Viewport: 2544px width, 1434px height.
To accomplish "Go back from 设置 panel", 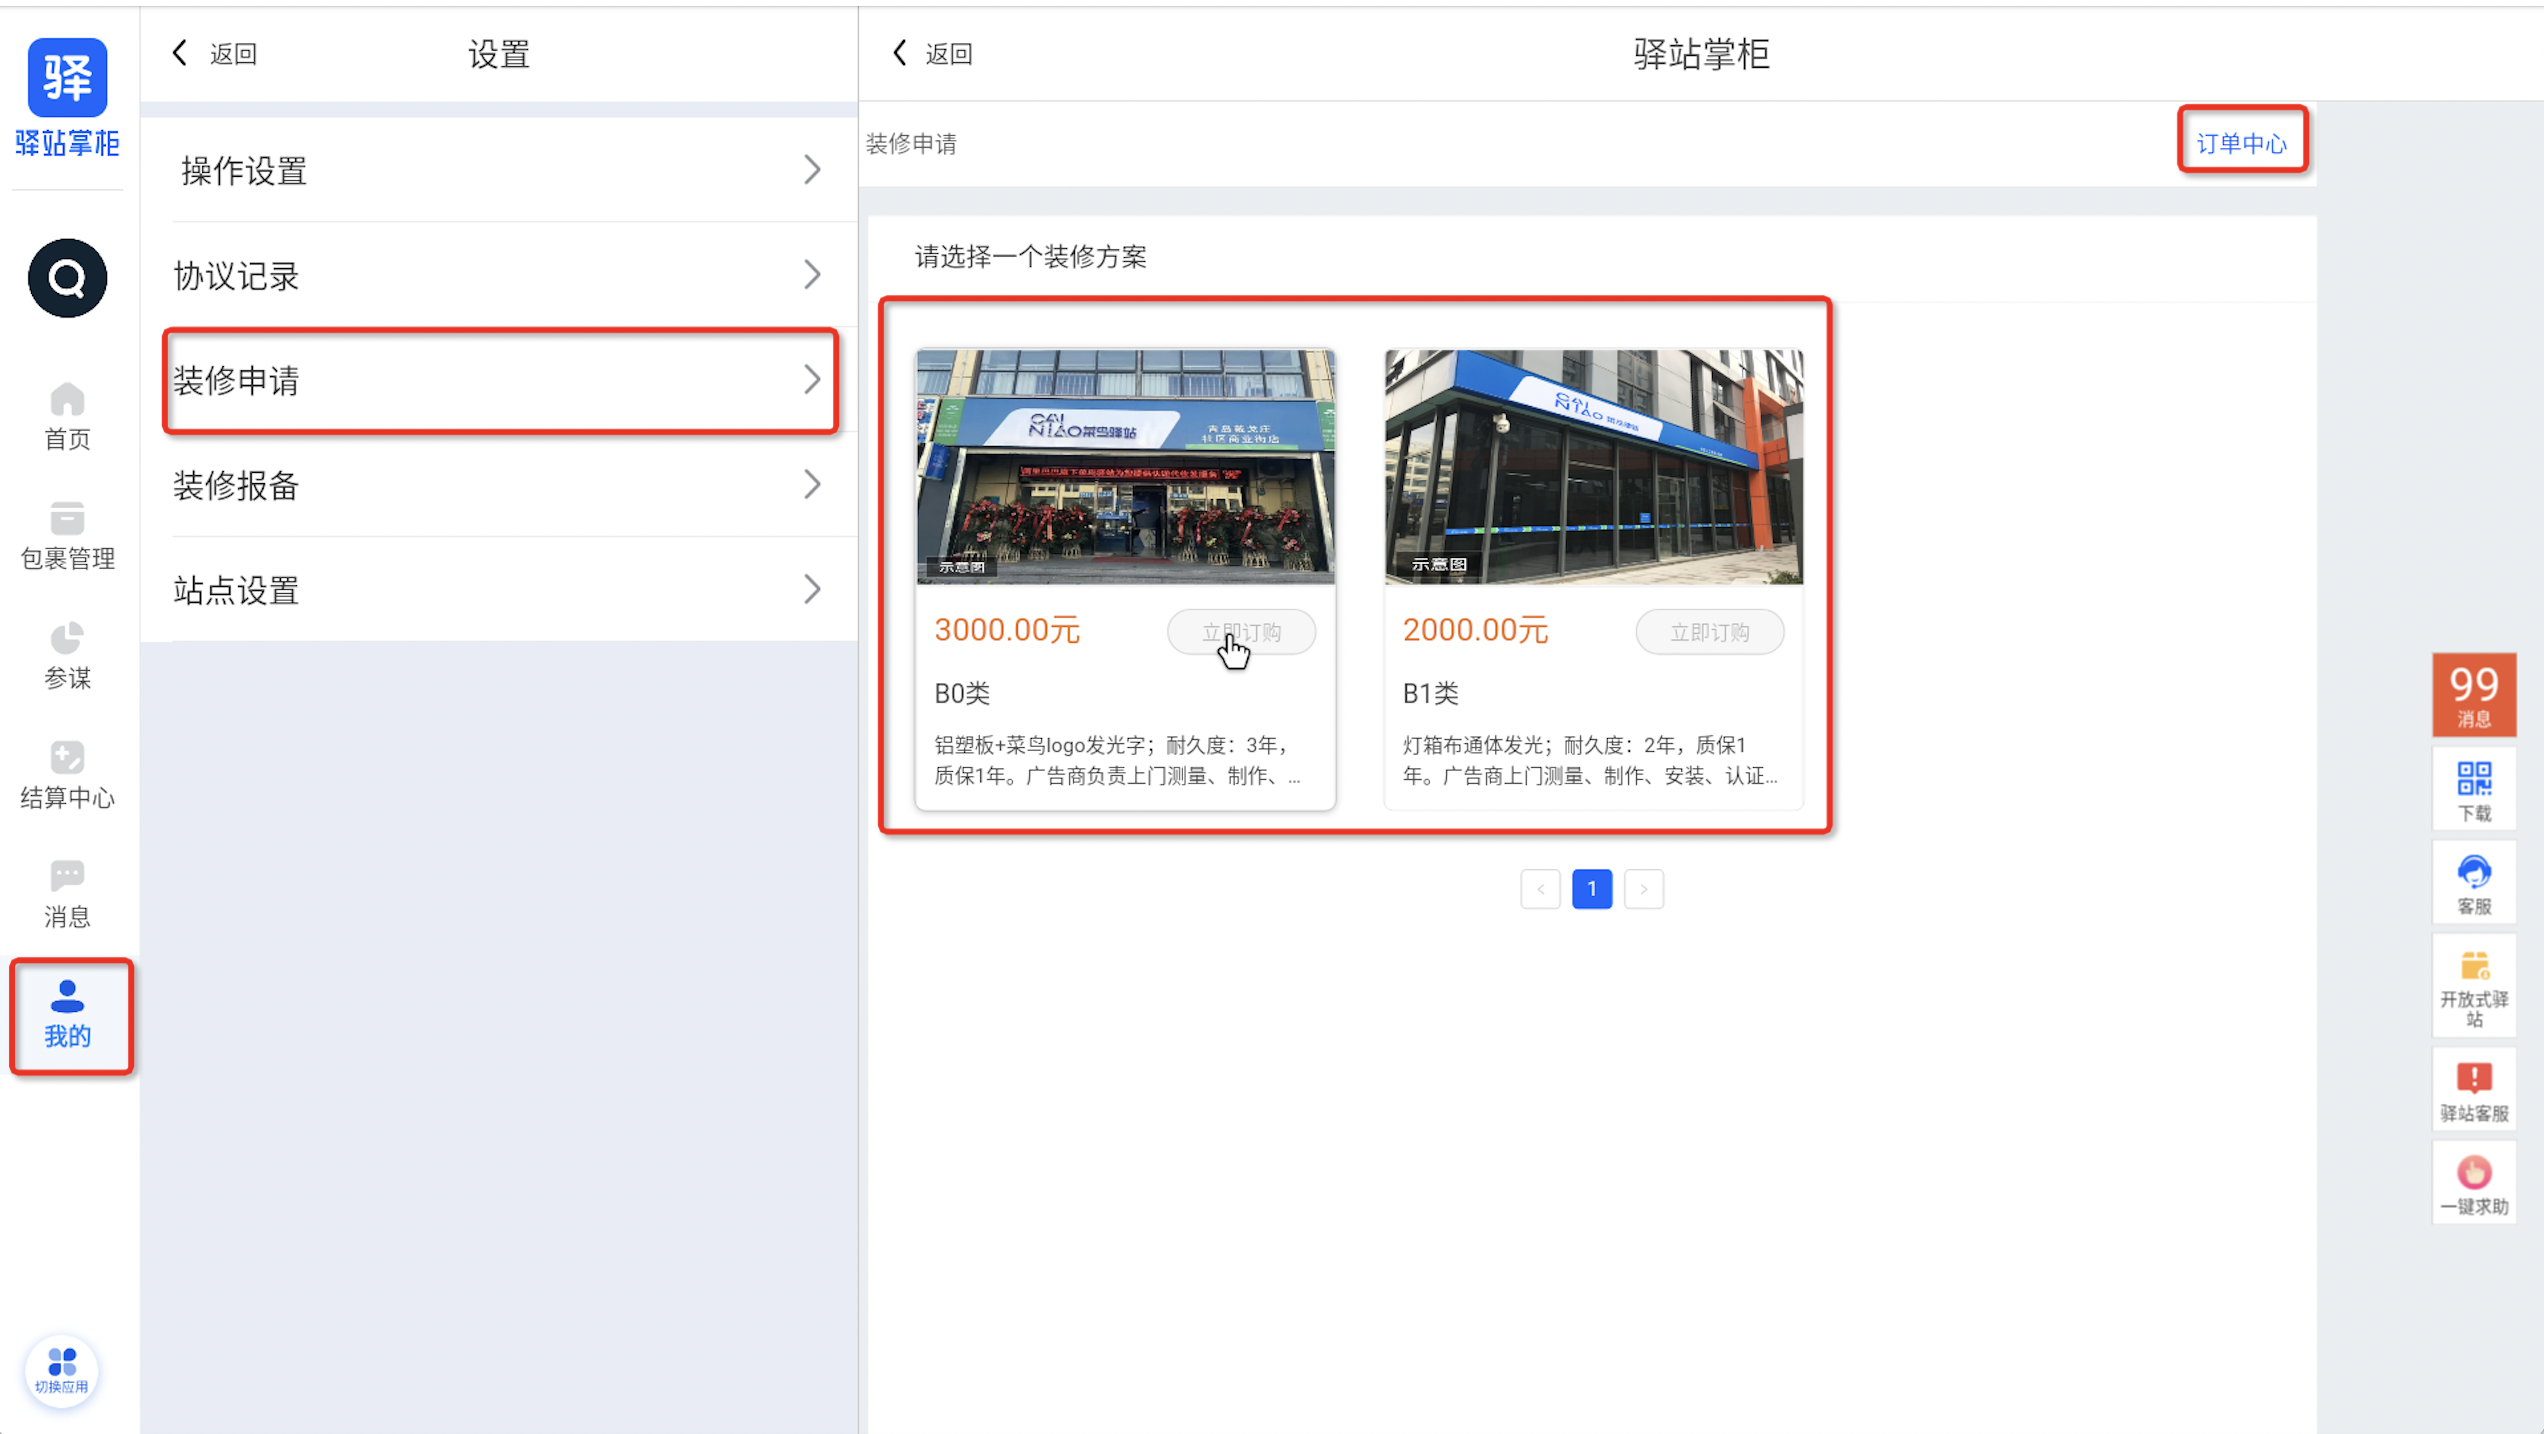I will [x=214, y=53].
